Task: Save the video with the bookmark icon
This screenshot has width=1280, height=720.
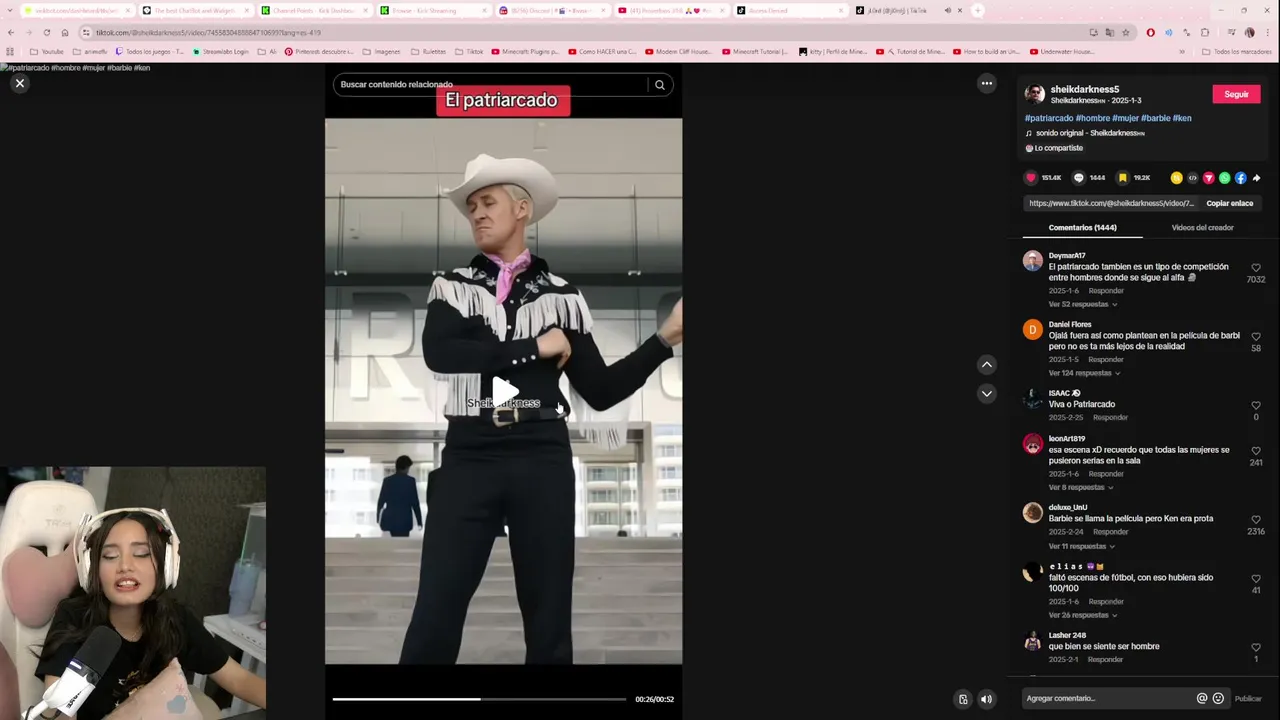Action: [x=1122, y=178]
